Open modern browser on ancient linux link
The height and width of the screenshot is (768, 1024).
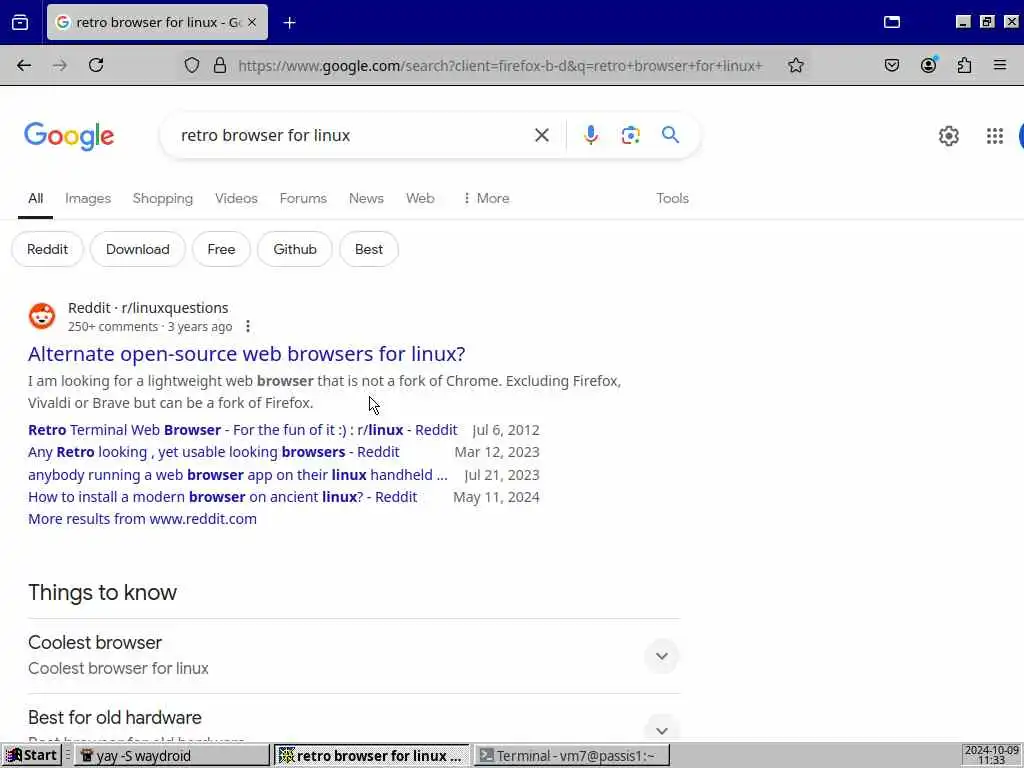coord(222,498)
